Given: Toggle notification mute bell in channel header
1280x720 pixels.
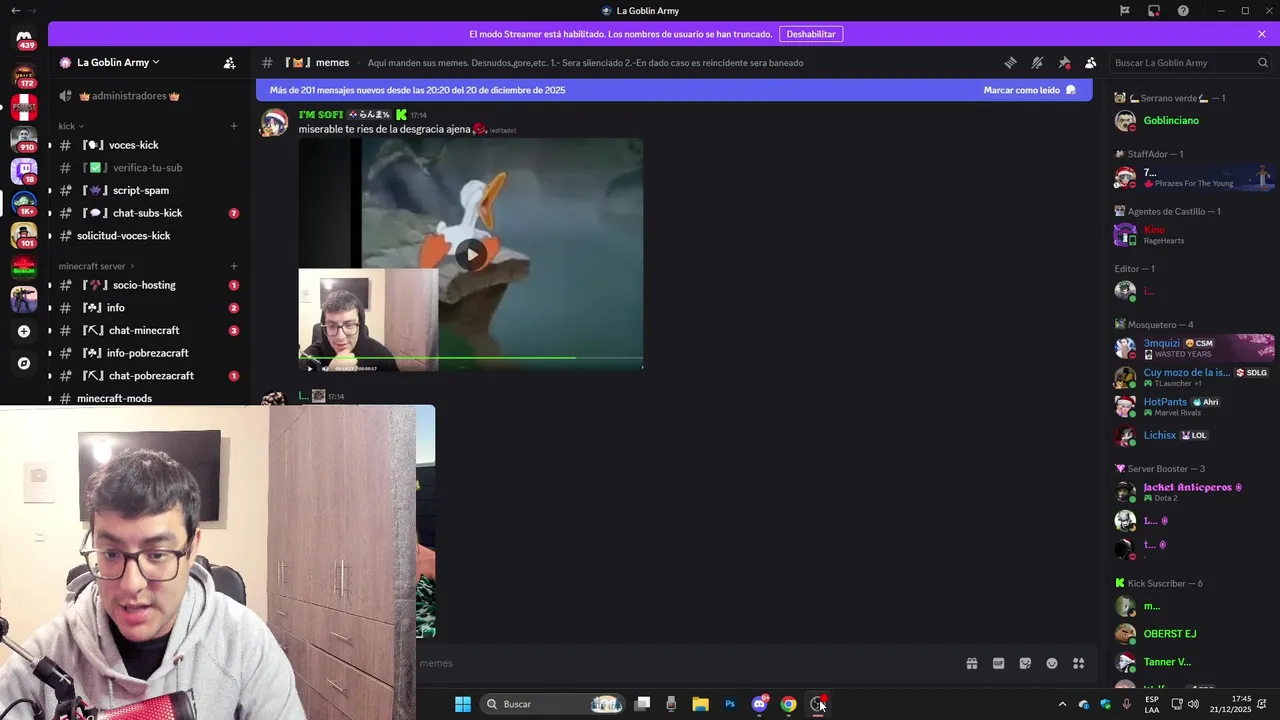Looking at the screenshot, I should [1037, 62].
